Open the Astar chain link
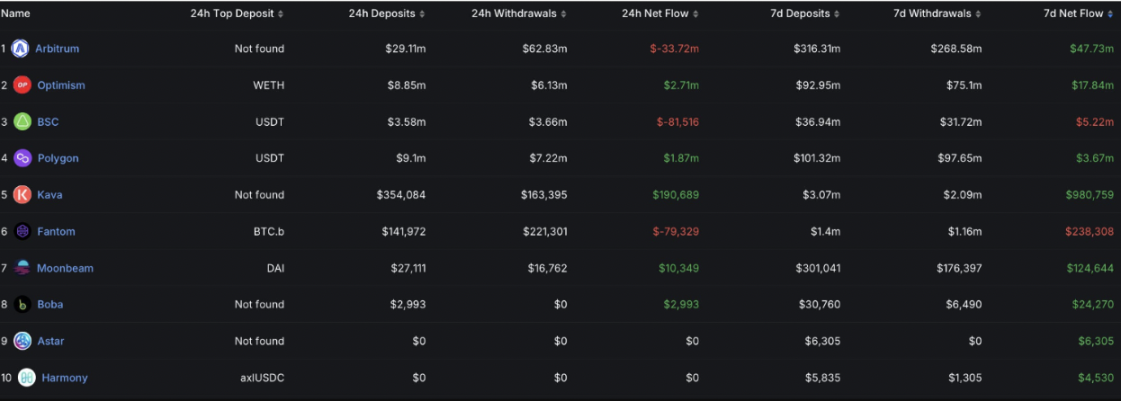Screen dimensions: 1121x401 [x=51, y=341]
